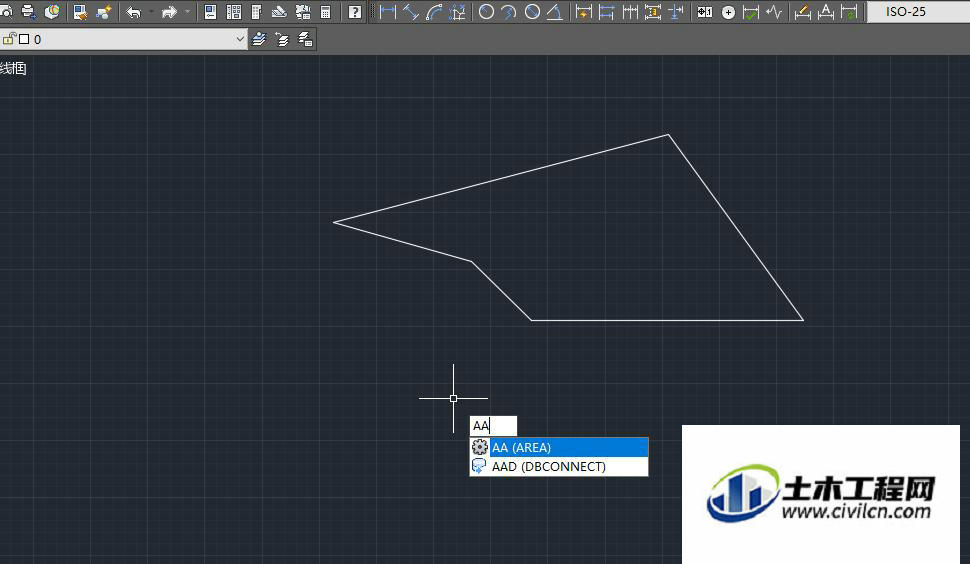Viewport: 970px width, 564px height.
Task: Expand the redo history arrow
Action: click(187, 11)
